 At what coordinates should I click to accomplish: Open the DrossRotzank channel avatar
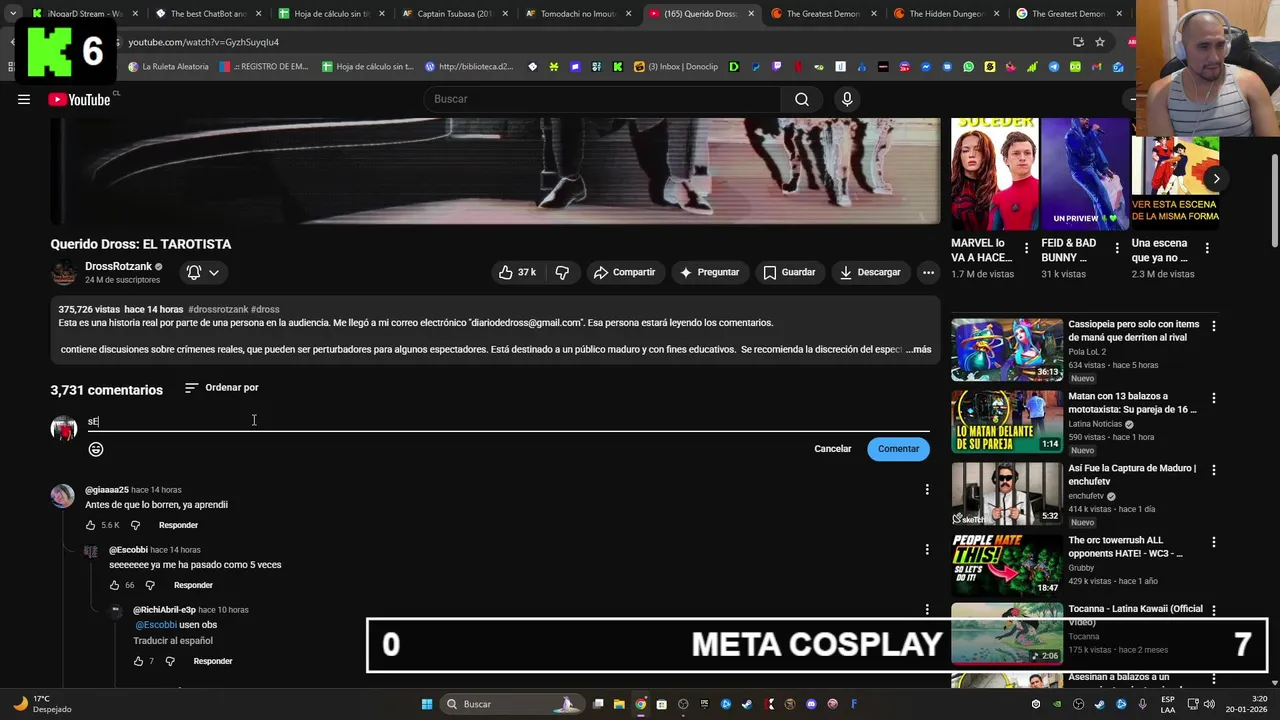(x=64, y=272)
